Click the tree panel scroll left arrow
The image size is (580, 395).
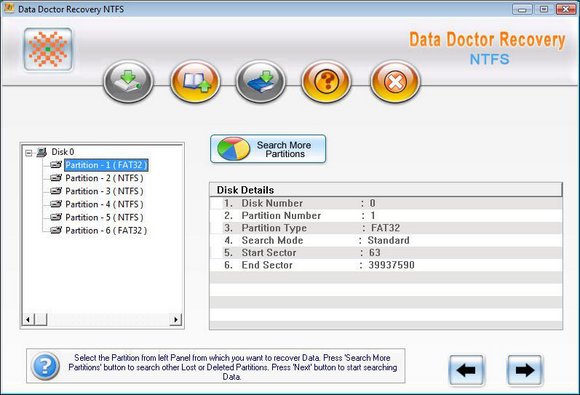tap(28, 319)
